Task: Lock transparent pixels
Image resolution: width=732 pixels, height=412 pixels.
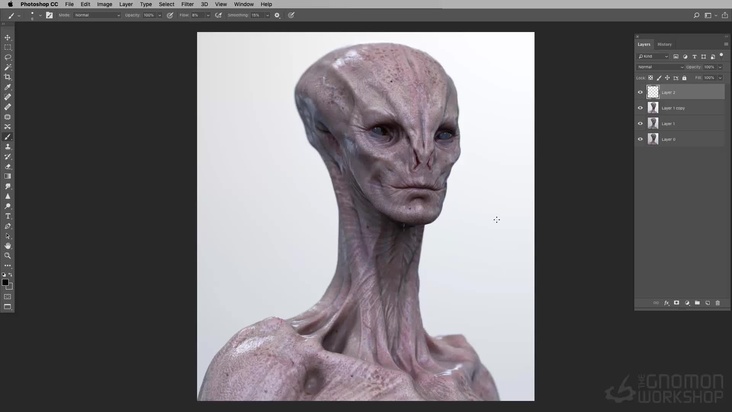Action: (650, 78)
